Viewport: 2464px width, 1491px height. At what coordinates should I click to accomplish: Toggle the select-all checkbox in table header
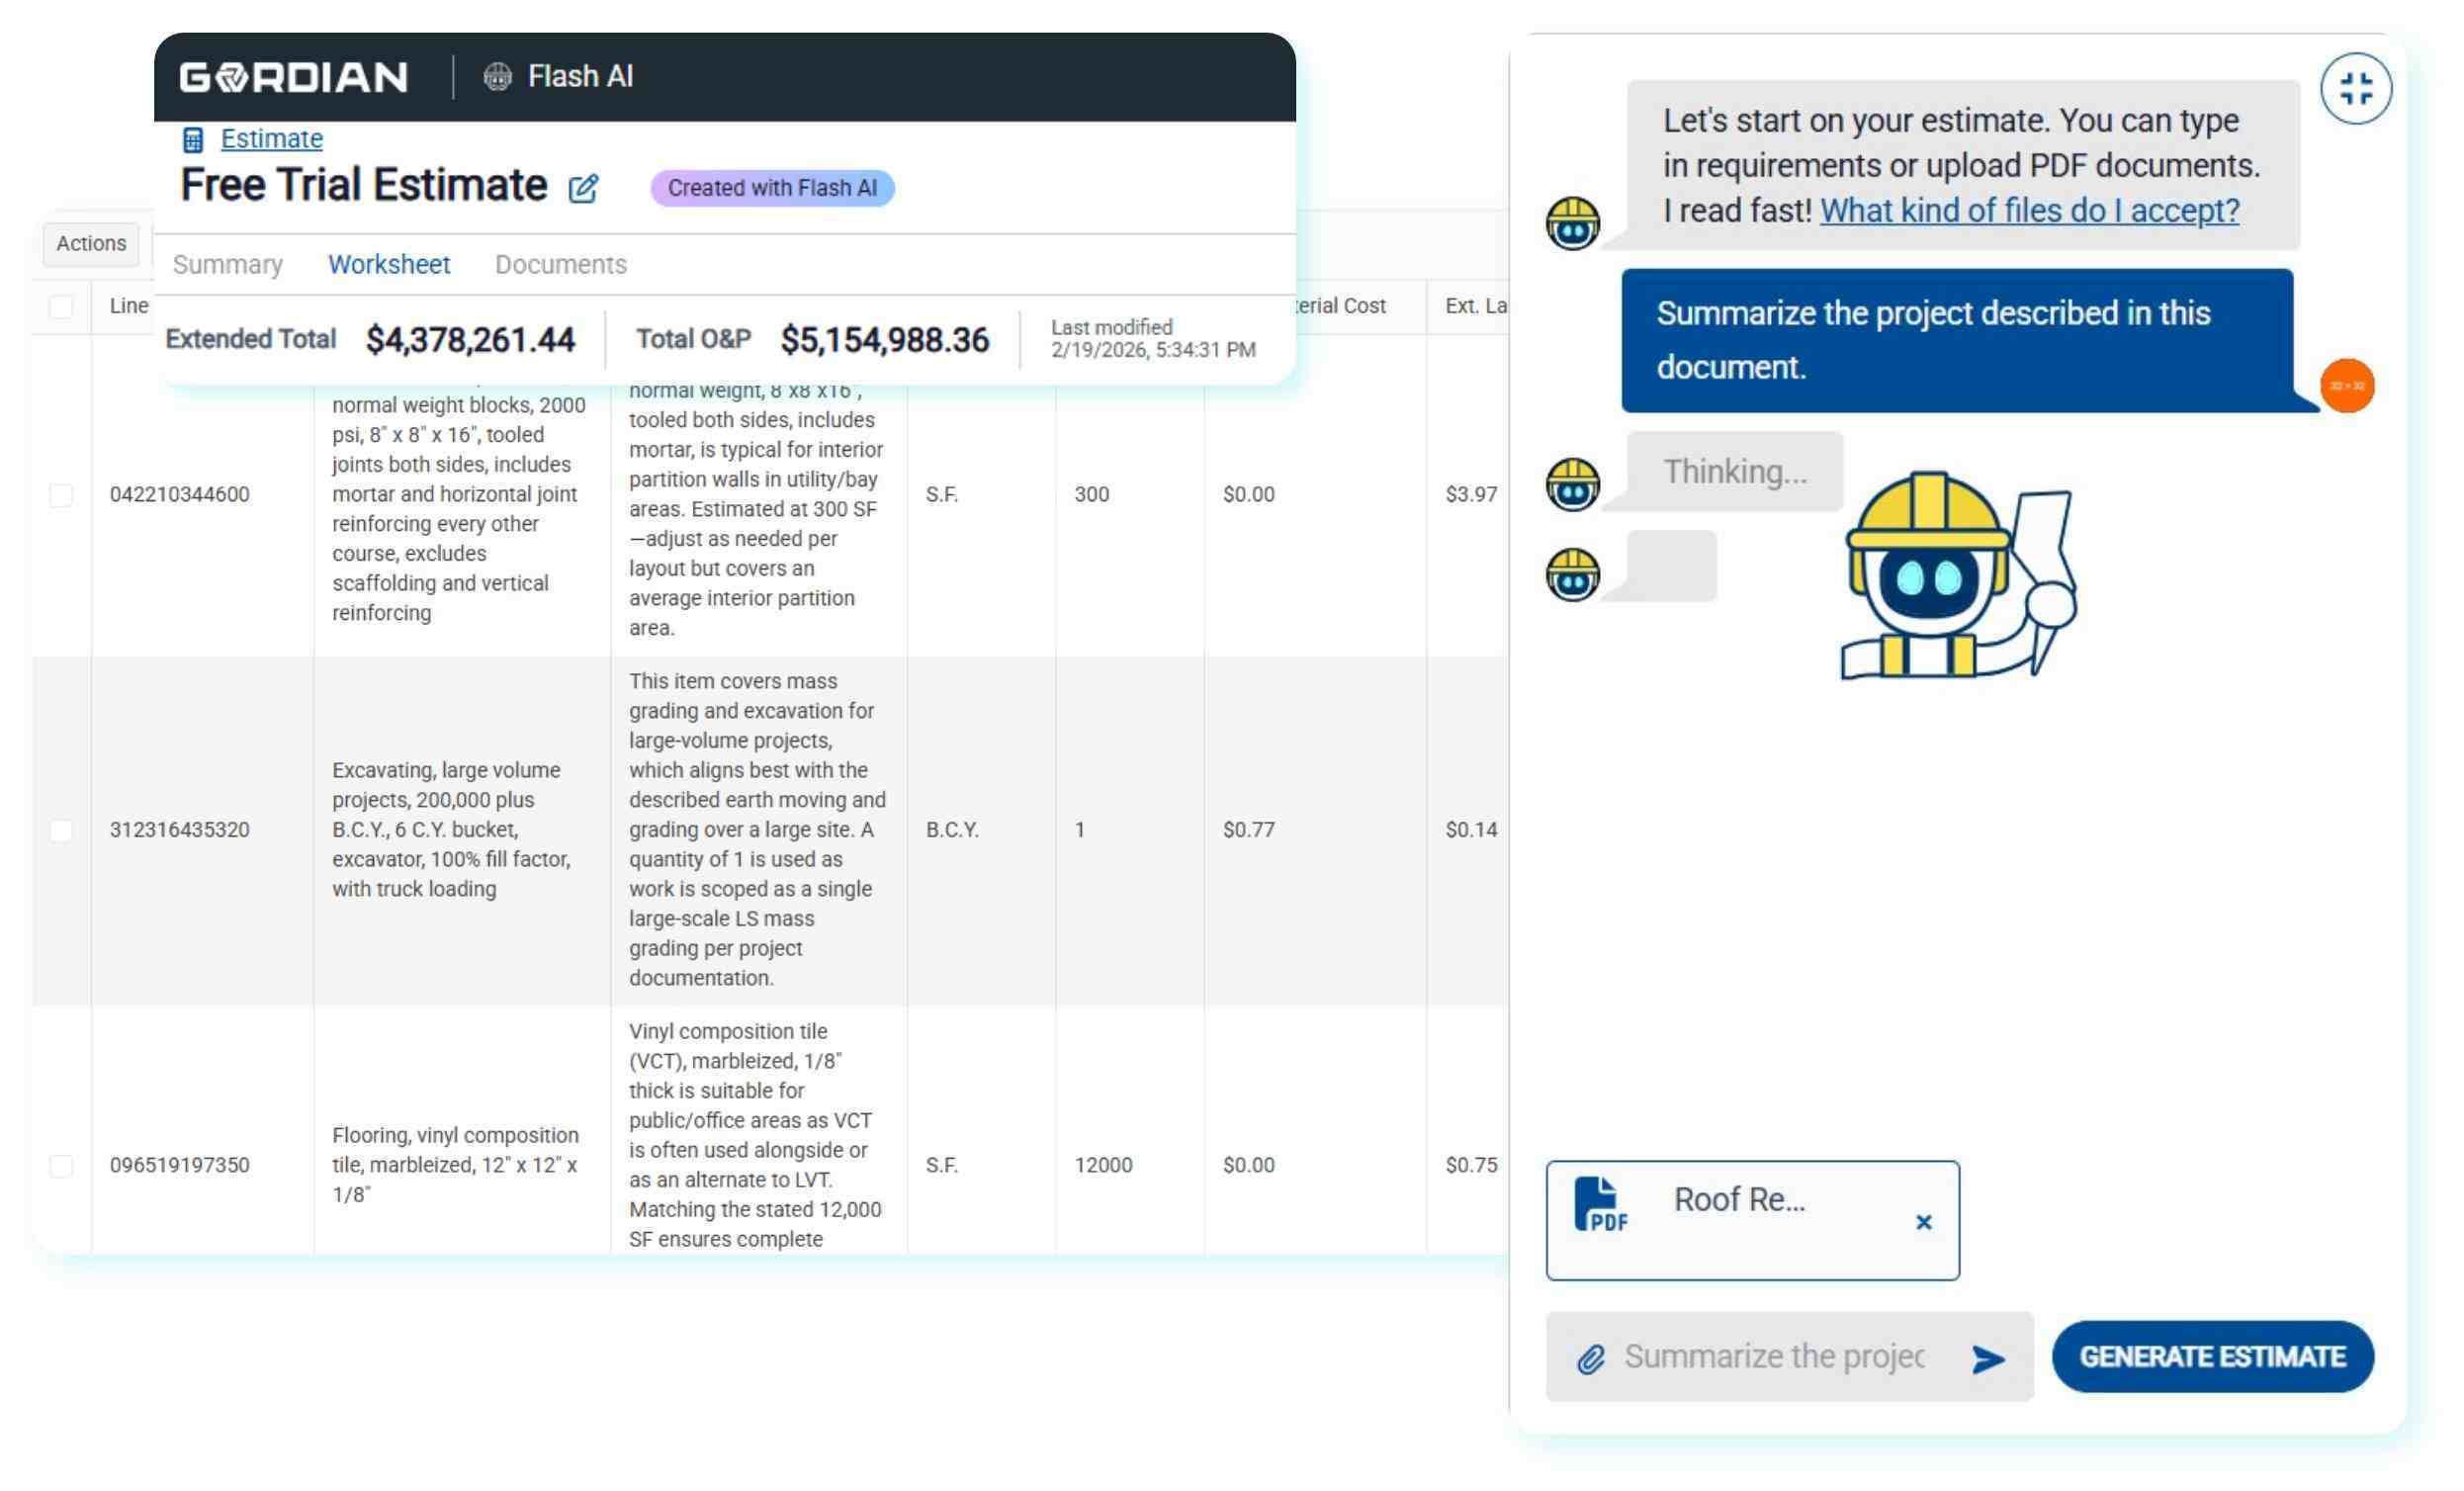coord(61,307)
